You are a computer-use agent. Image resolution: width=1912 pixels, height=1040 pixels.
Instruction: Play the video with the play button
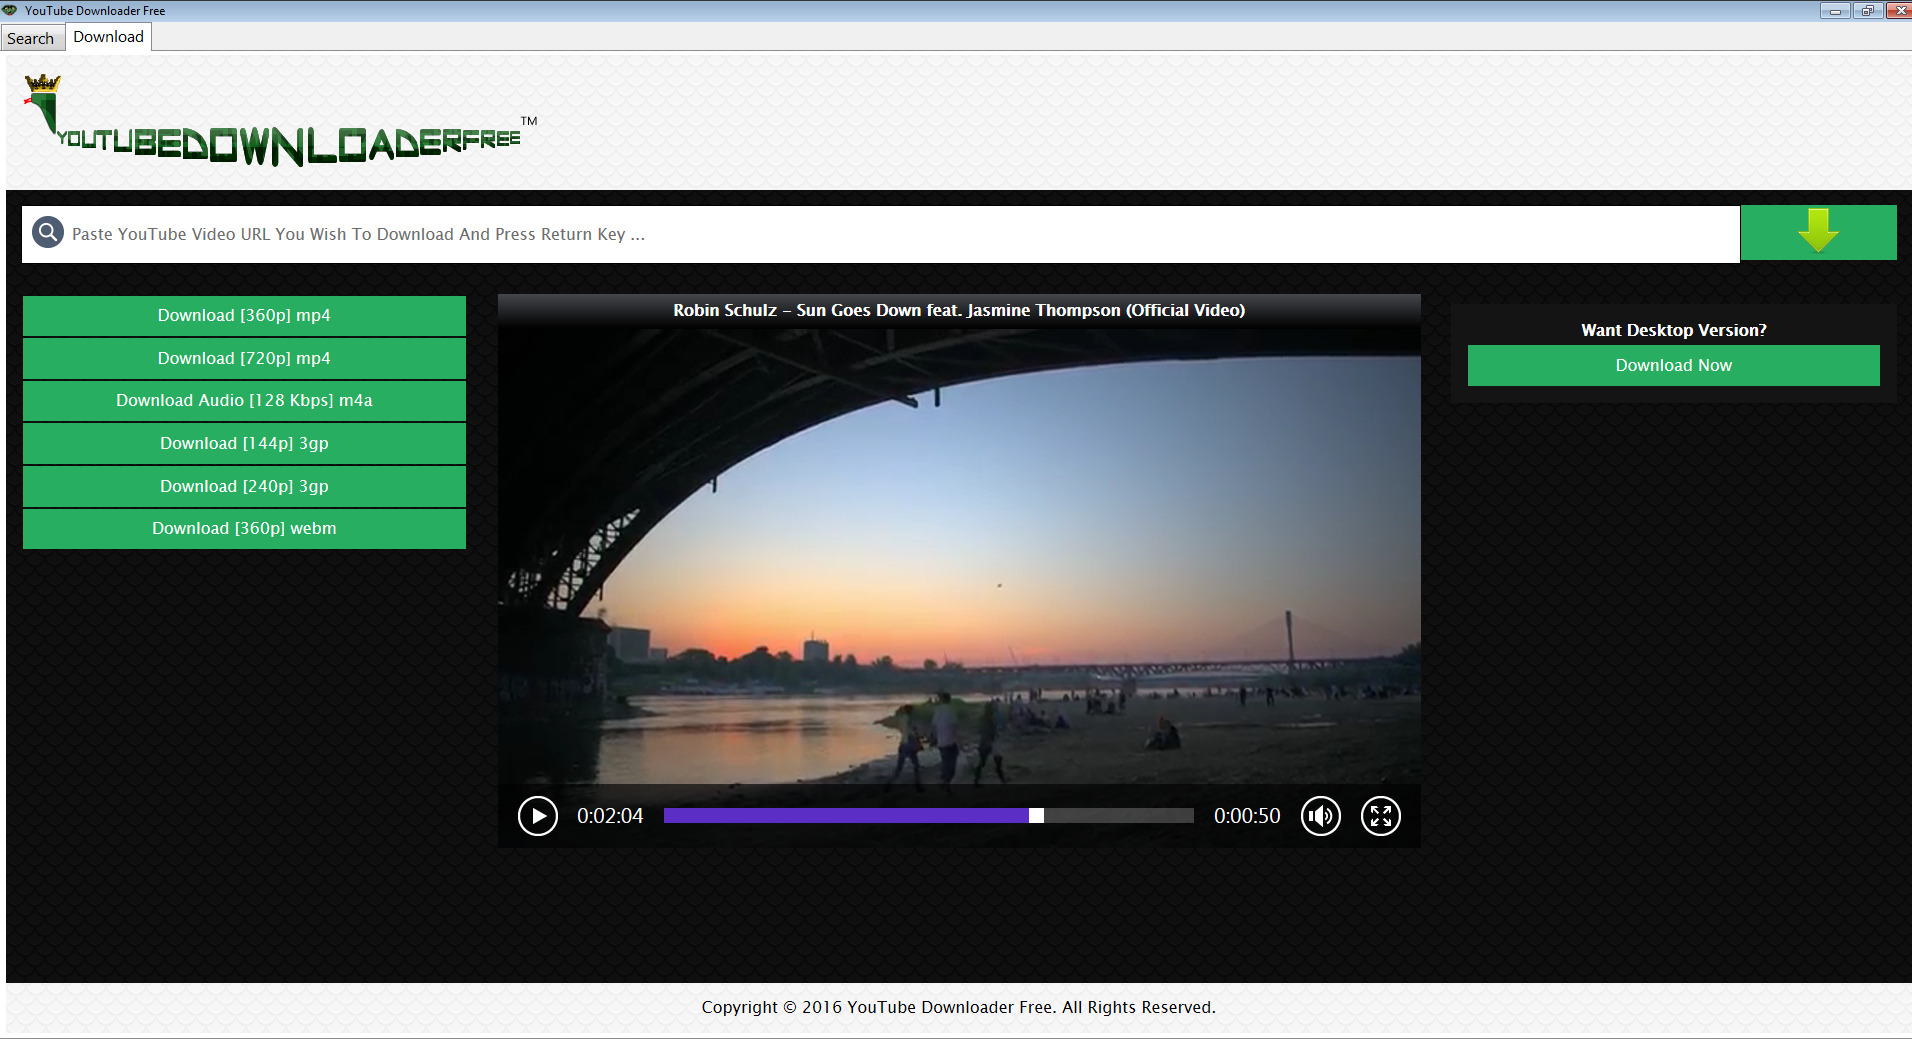coord(538,816)
